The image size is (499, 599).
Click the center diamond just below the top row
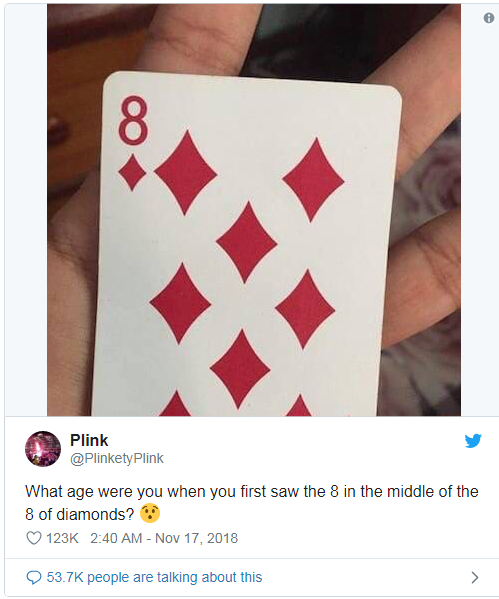click(x=246, y=243)
